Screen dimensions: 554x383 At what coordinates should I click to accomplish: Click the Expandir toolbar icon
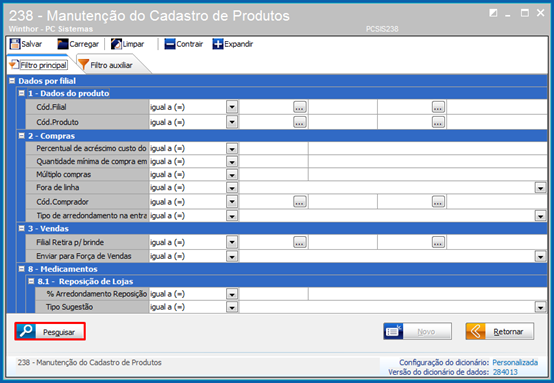pyautogui.click(x=218, y=44)
